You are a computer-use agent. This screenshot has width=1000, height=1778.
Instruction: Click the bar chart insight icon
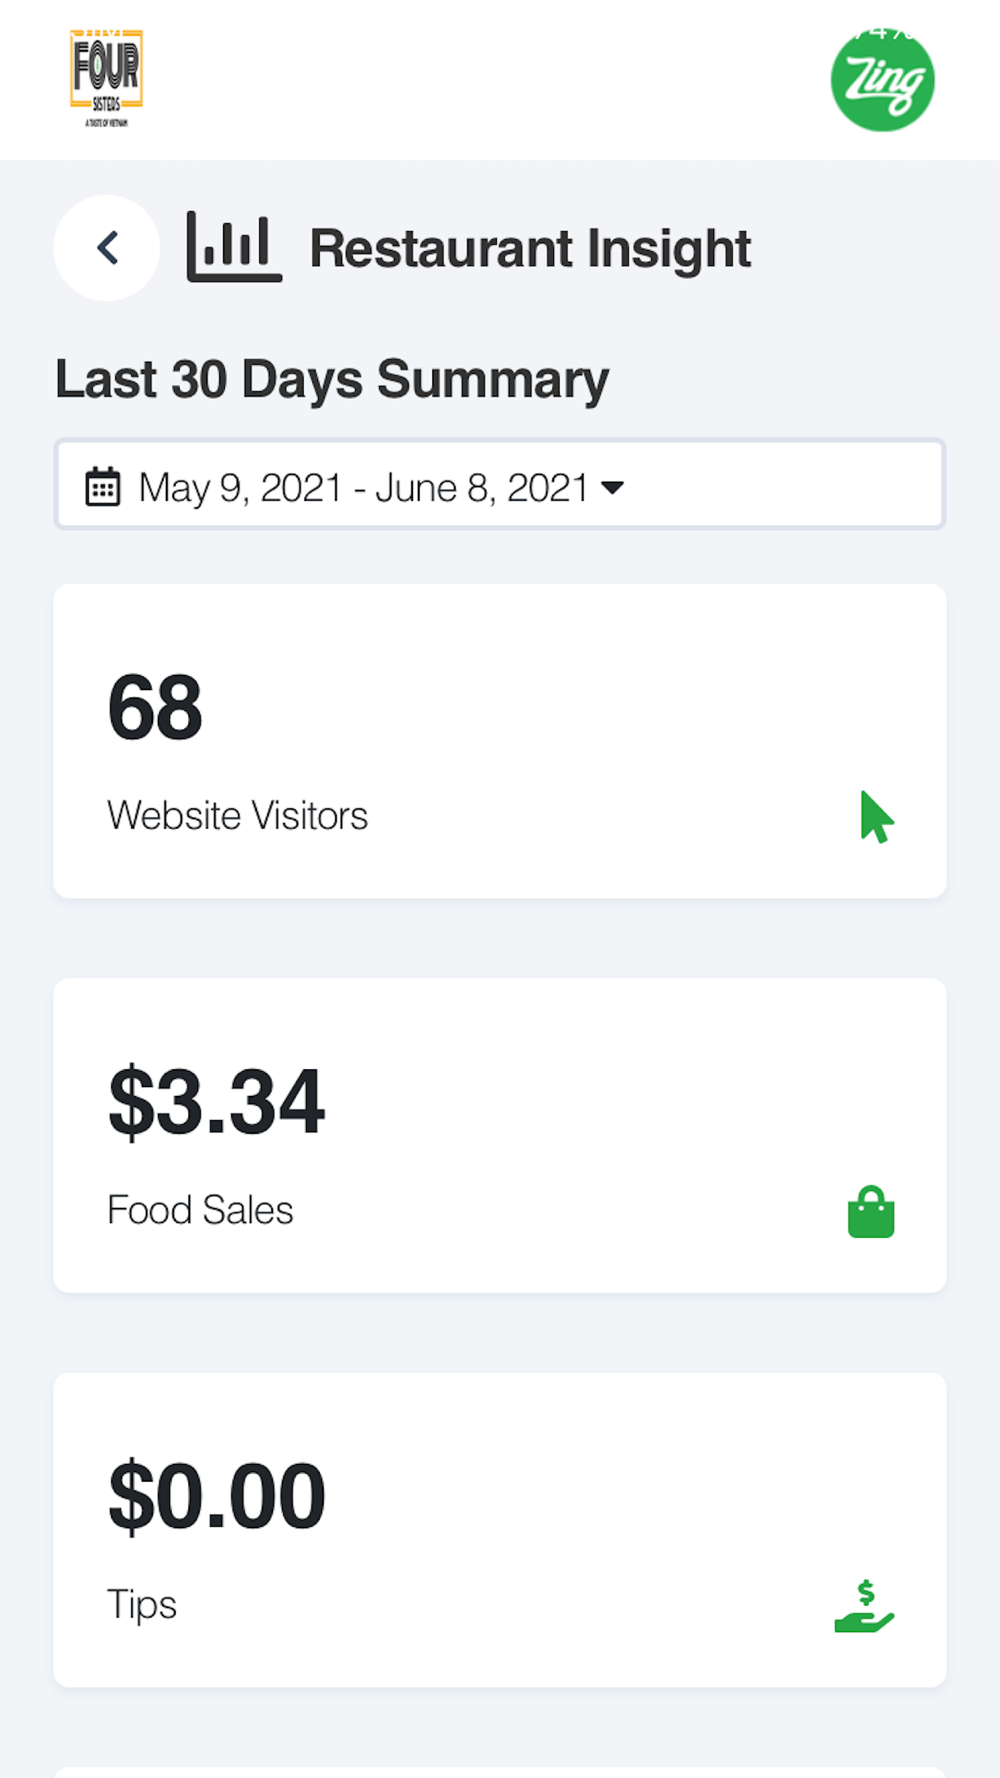click(x=234, y=248)
